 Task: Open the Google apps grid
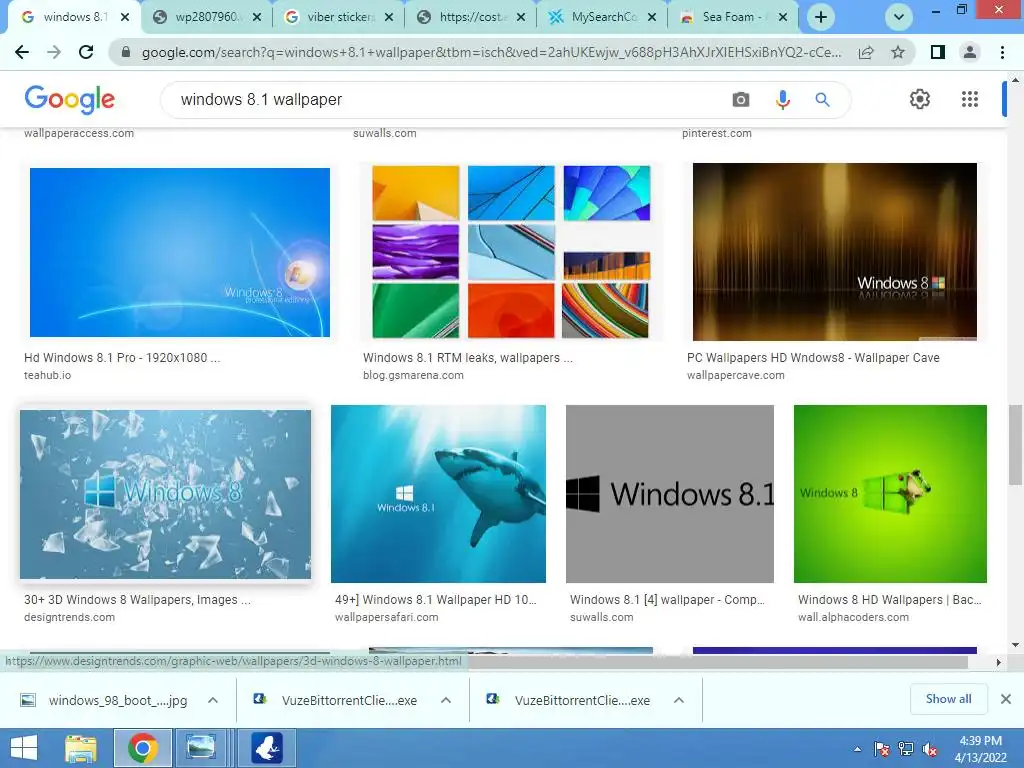[970, 99]
